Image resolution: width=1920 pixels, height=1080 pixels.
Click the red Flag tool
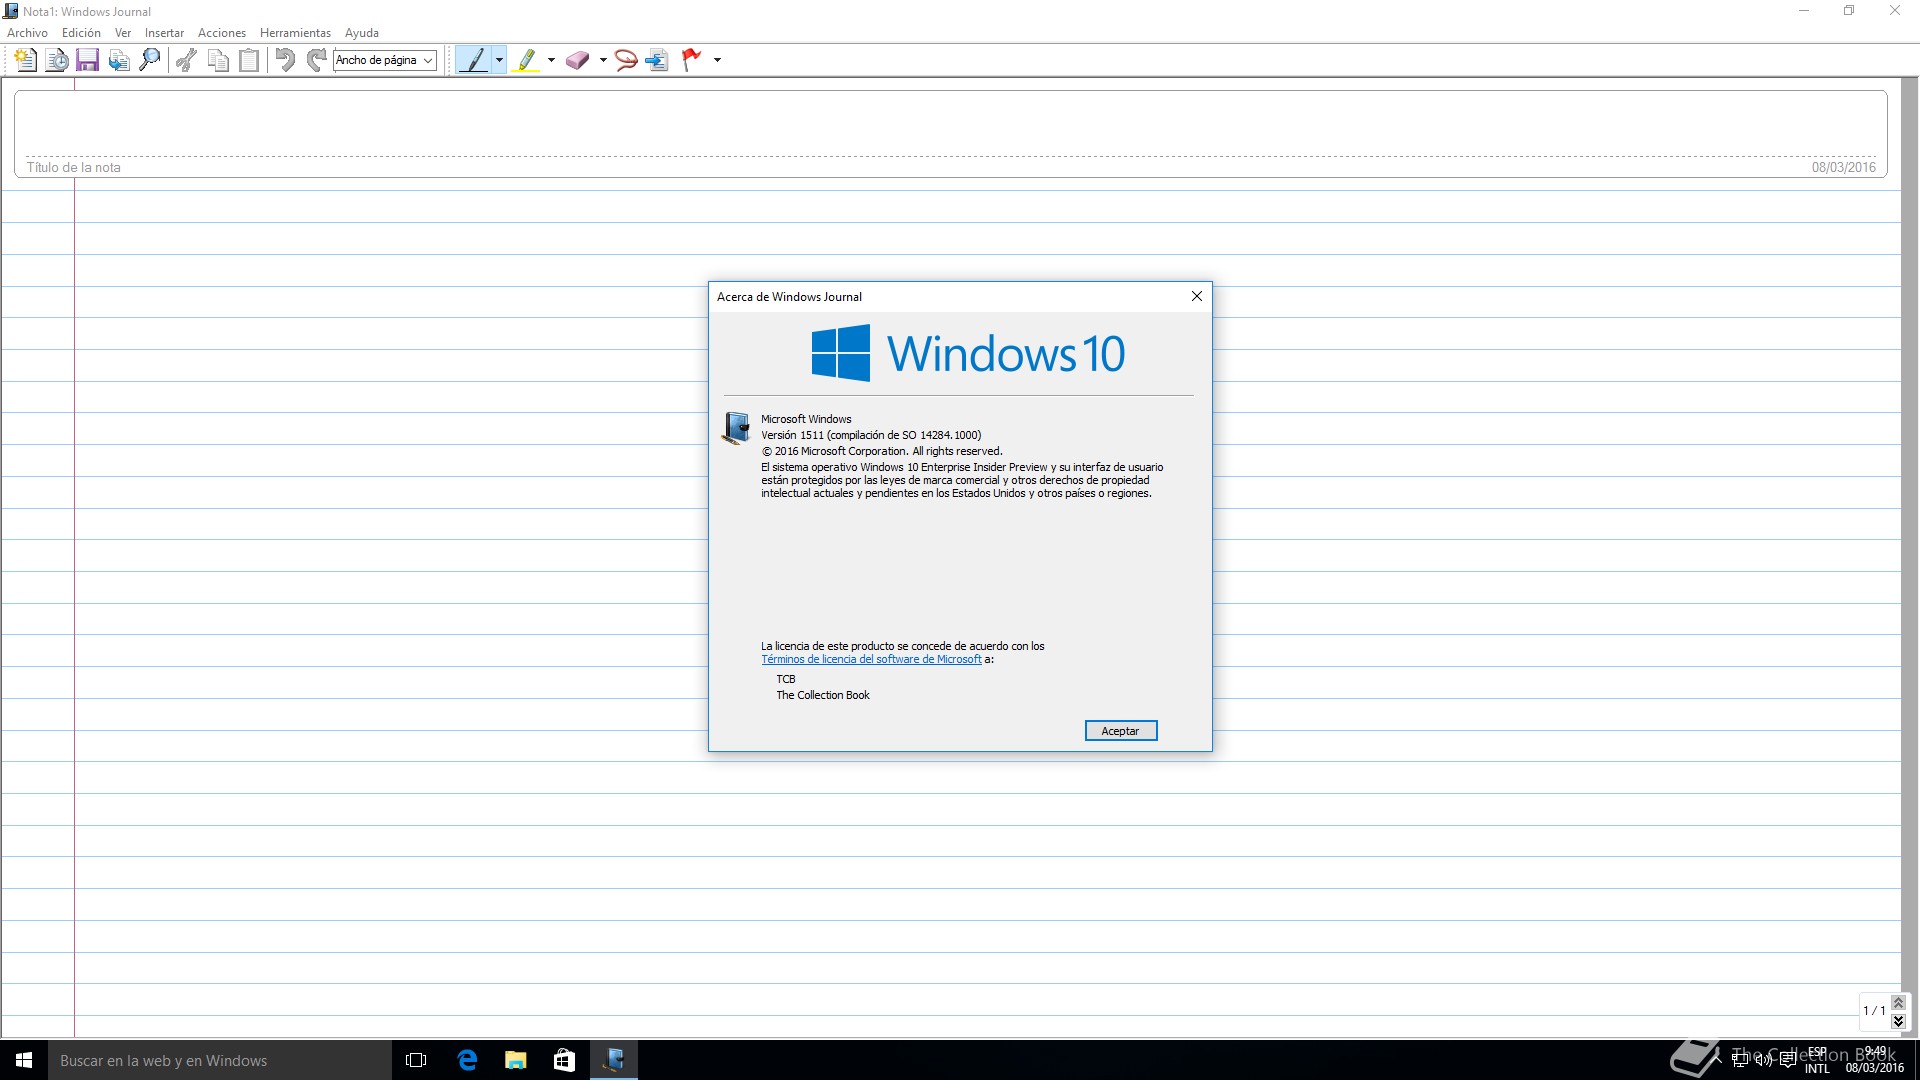691,60
